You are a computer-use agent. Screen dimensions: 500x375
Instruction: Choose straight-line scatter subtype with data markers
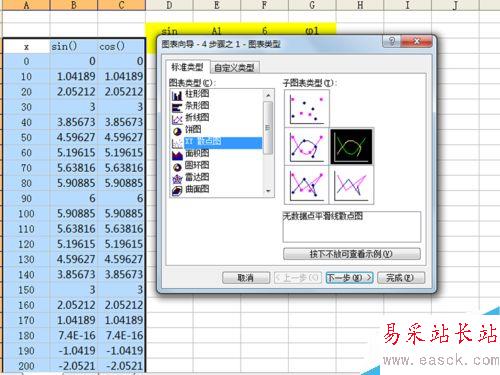point(307,185)
